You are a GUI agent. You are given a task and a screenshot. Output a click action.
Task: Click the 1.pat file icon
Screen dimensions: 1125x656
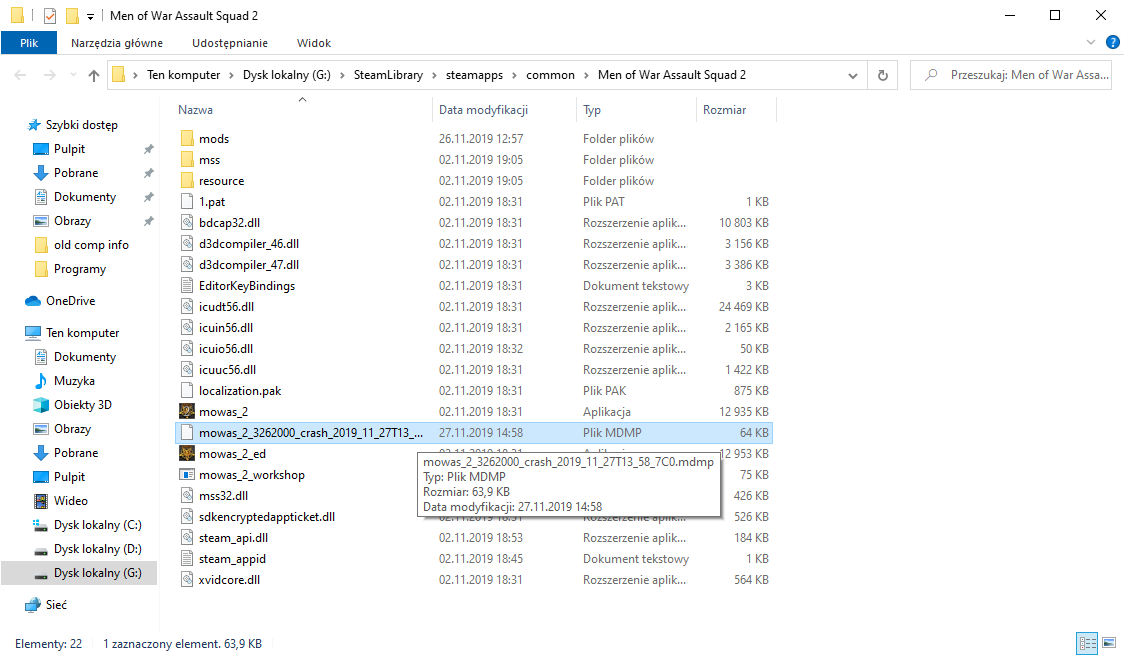[187, 202]
